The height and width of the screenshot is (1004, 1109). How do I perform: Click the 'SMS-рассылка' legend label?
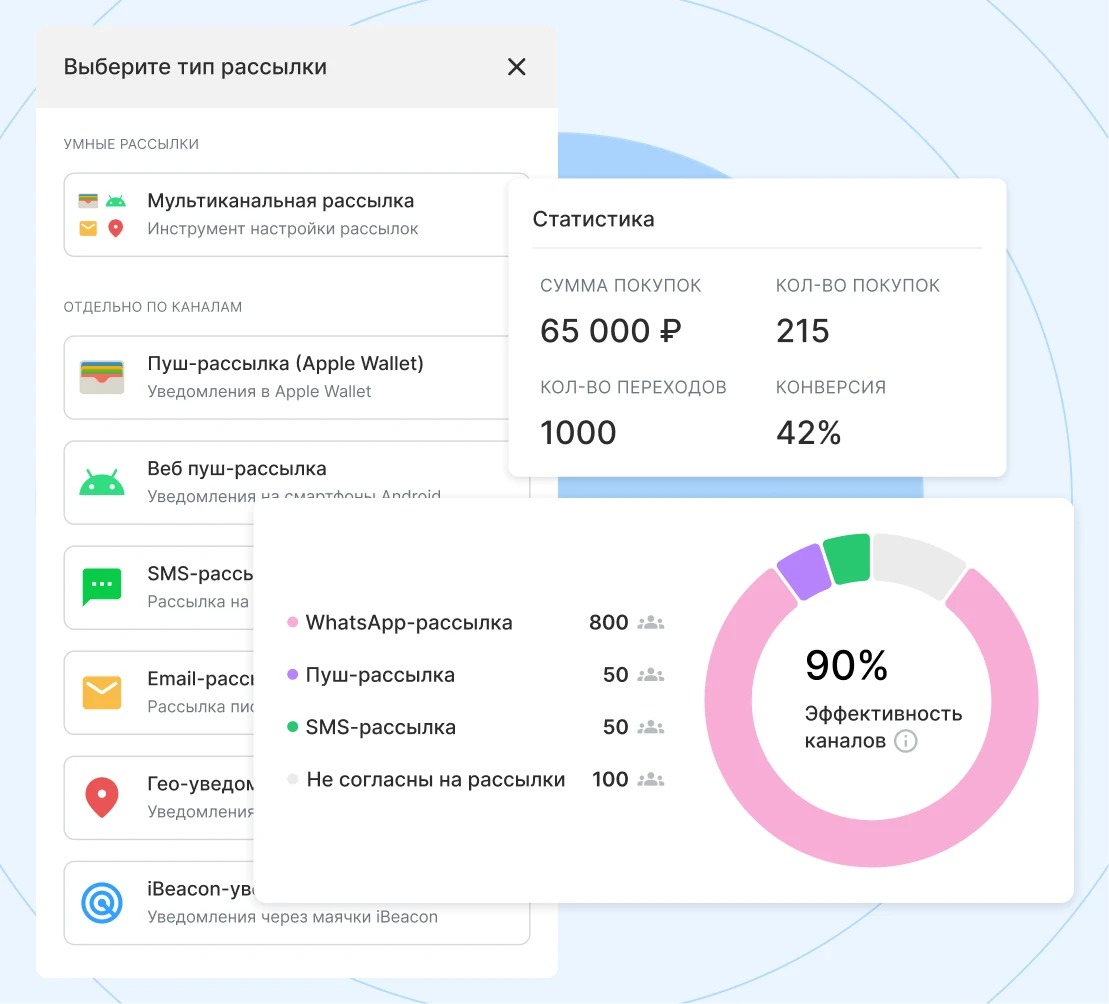(x=381, y=728)
